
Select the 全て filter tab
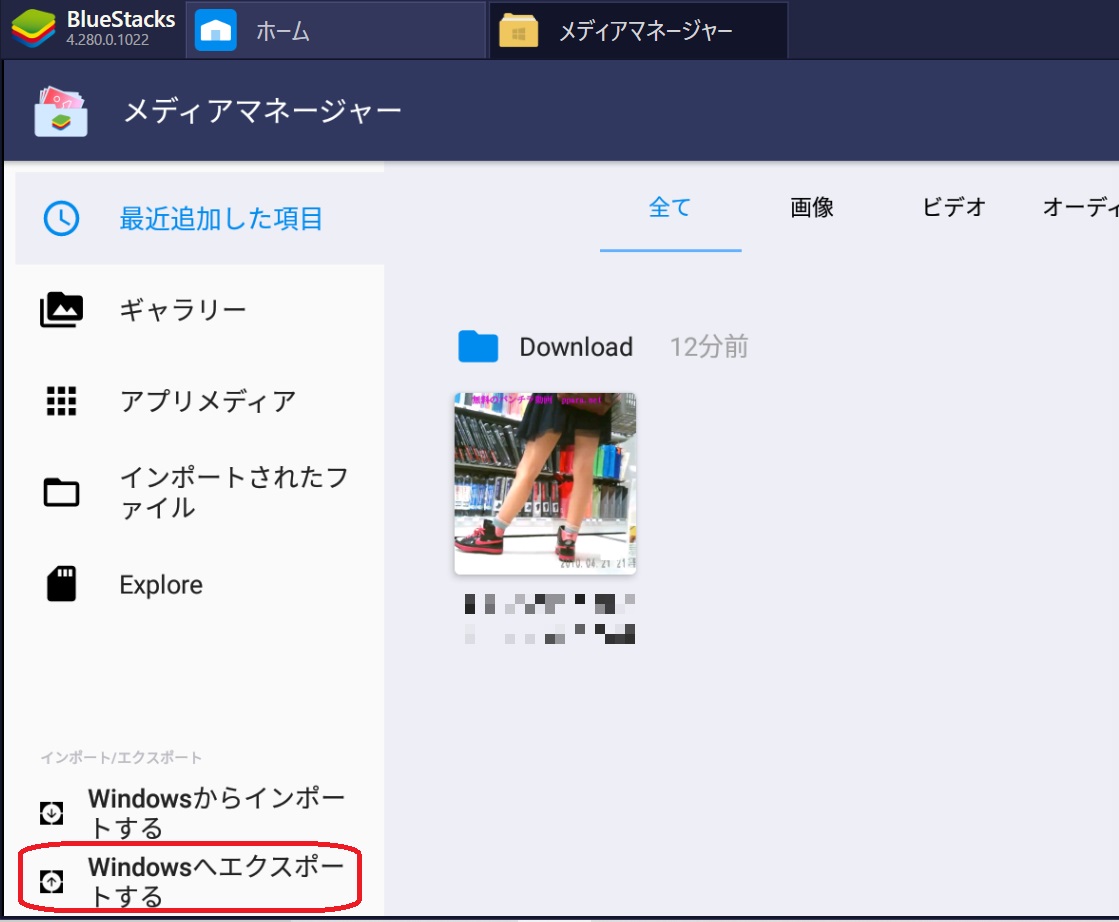tap(671, 208)
